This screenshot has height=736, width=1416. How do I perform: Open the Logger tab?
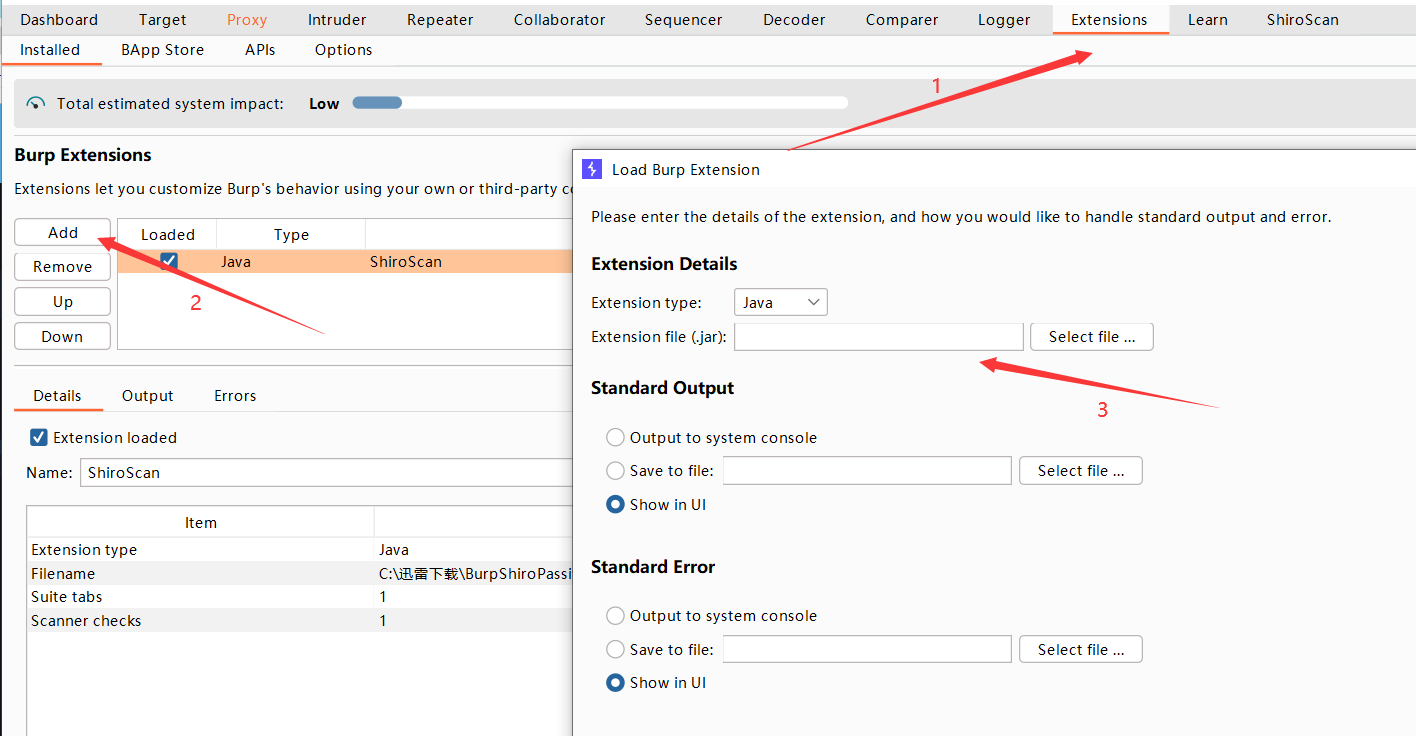[x=1004, y=19]
